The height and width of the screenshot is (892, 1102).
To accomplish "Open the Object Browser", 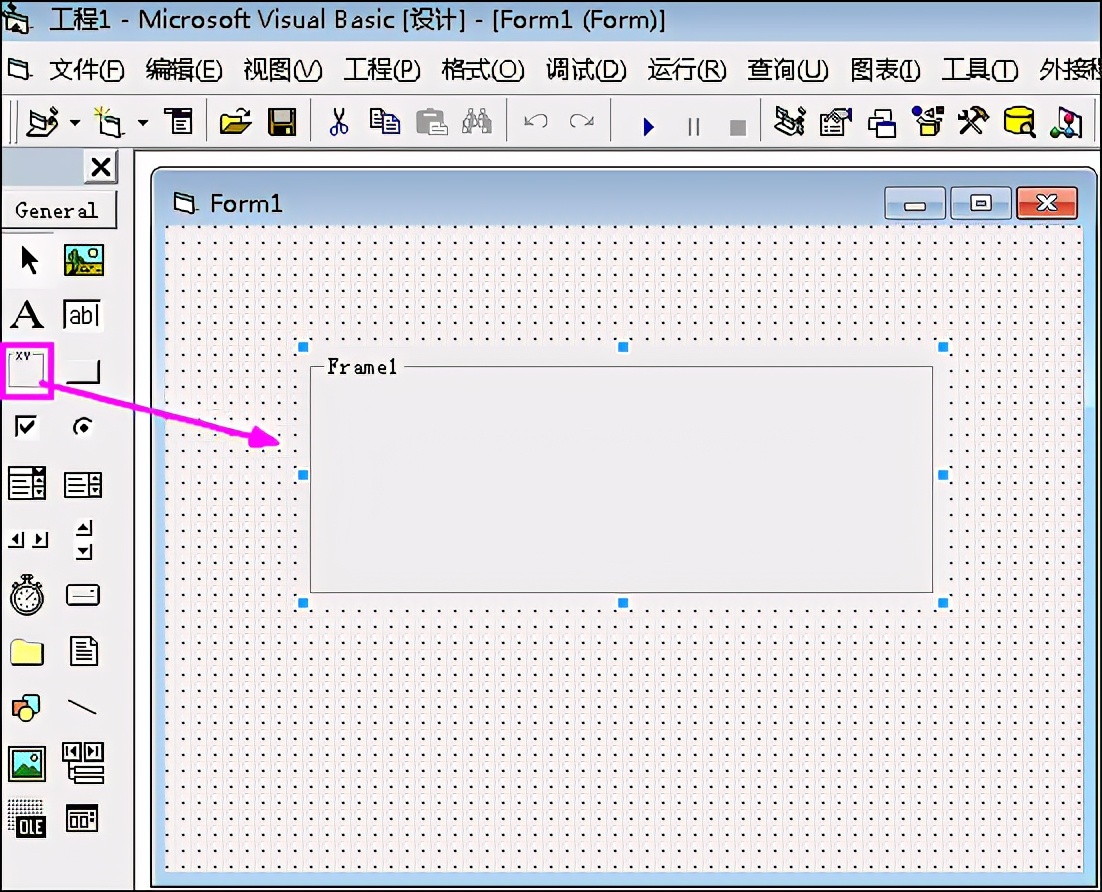I will coord(928,121).
